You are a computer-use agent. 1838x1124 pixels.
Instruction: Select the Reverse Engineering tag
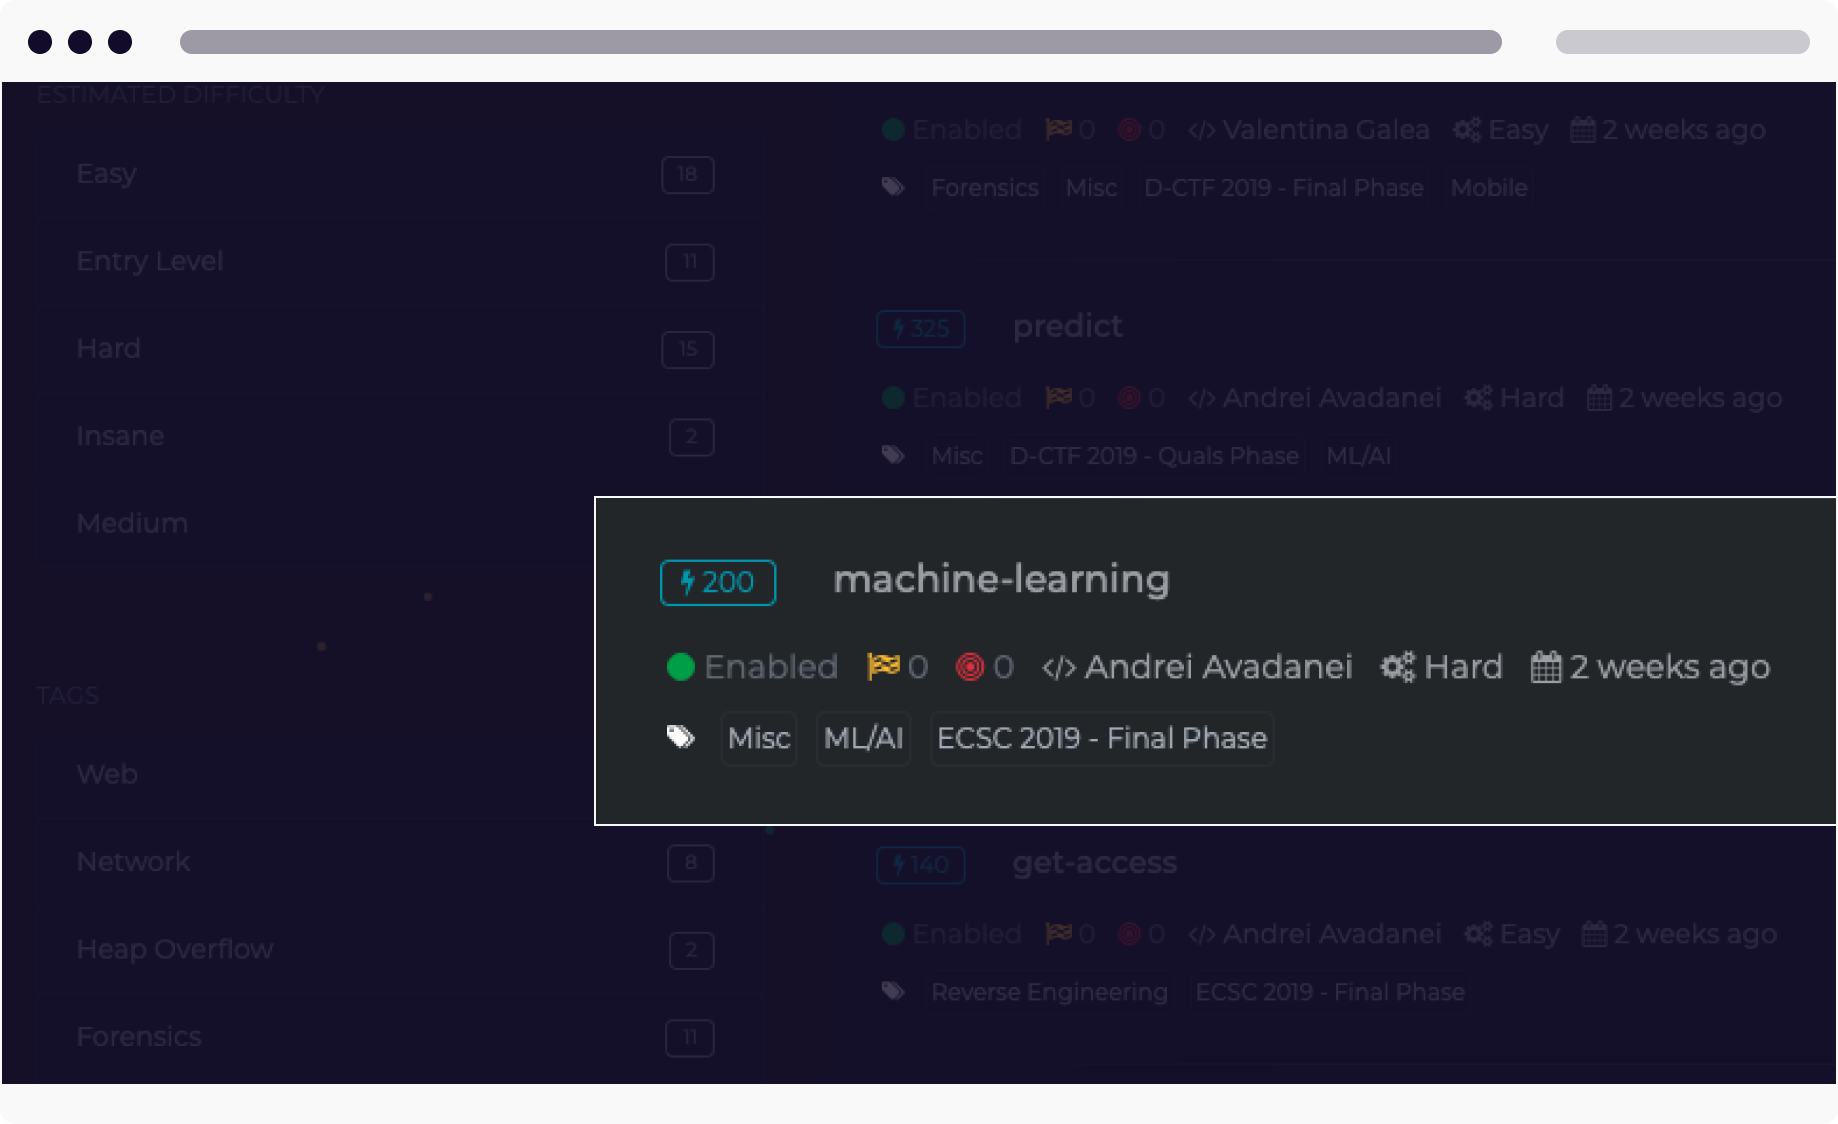pos(1049,992)
